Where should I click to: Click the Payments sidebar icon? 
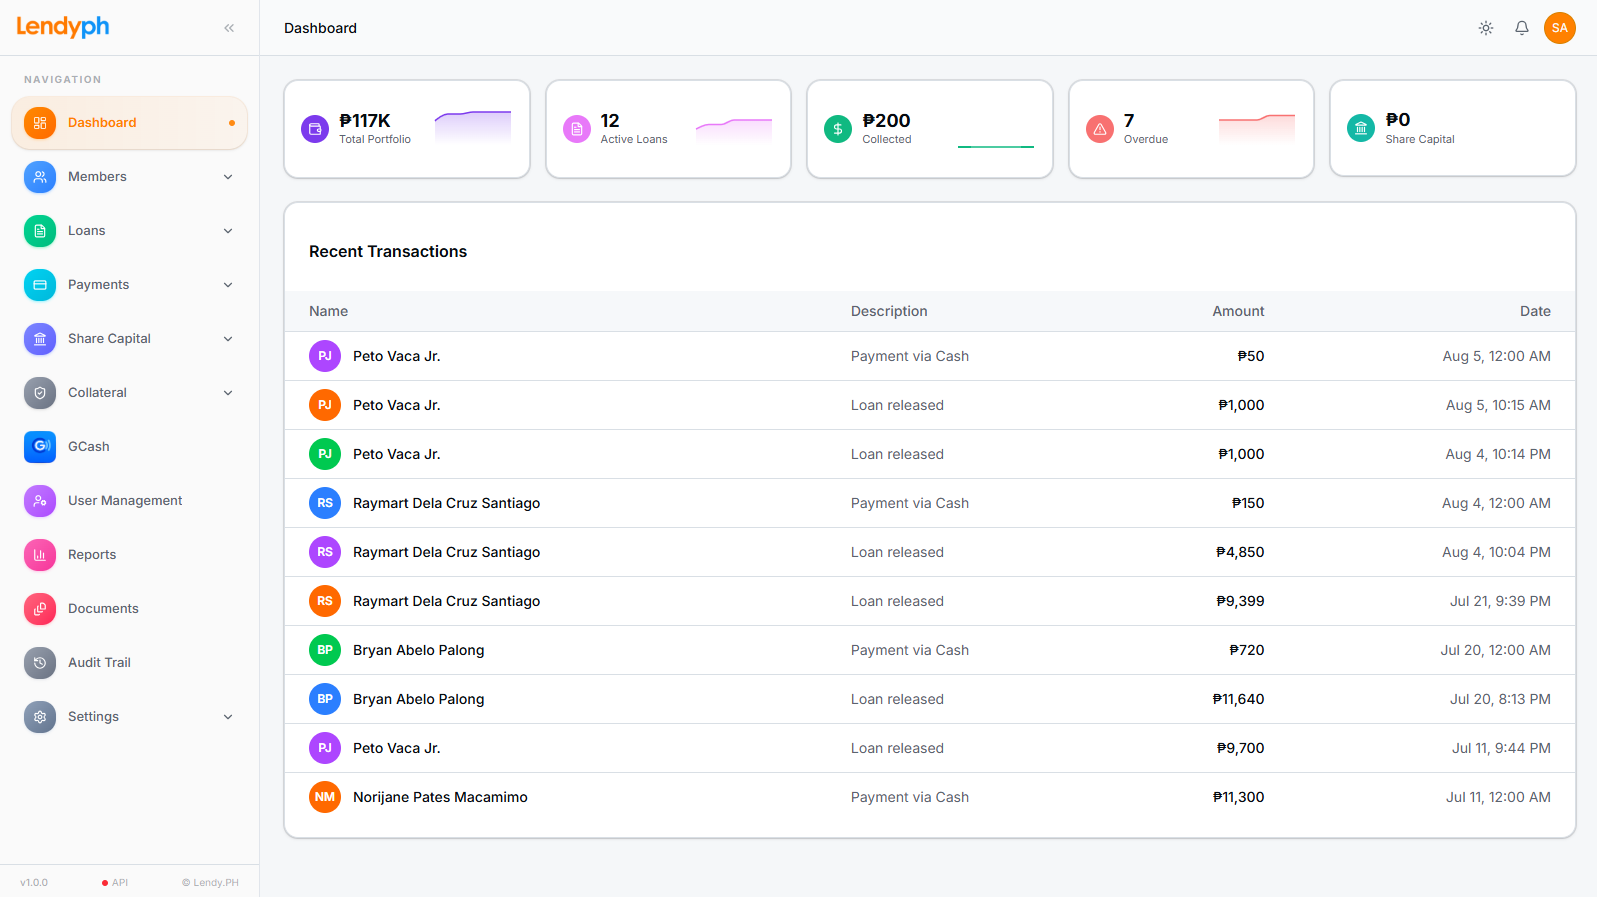(40, 285)
